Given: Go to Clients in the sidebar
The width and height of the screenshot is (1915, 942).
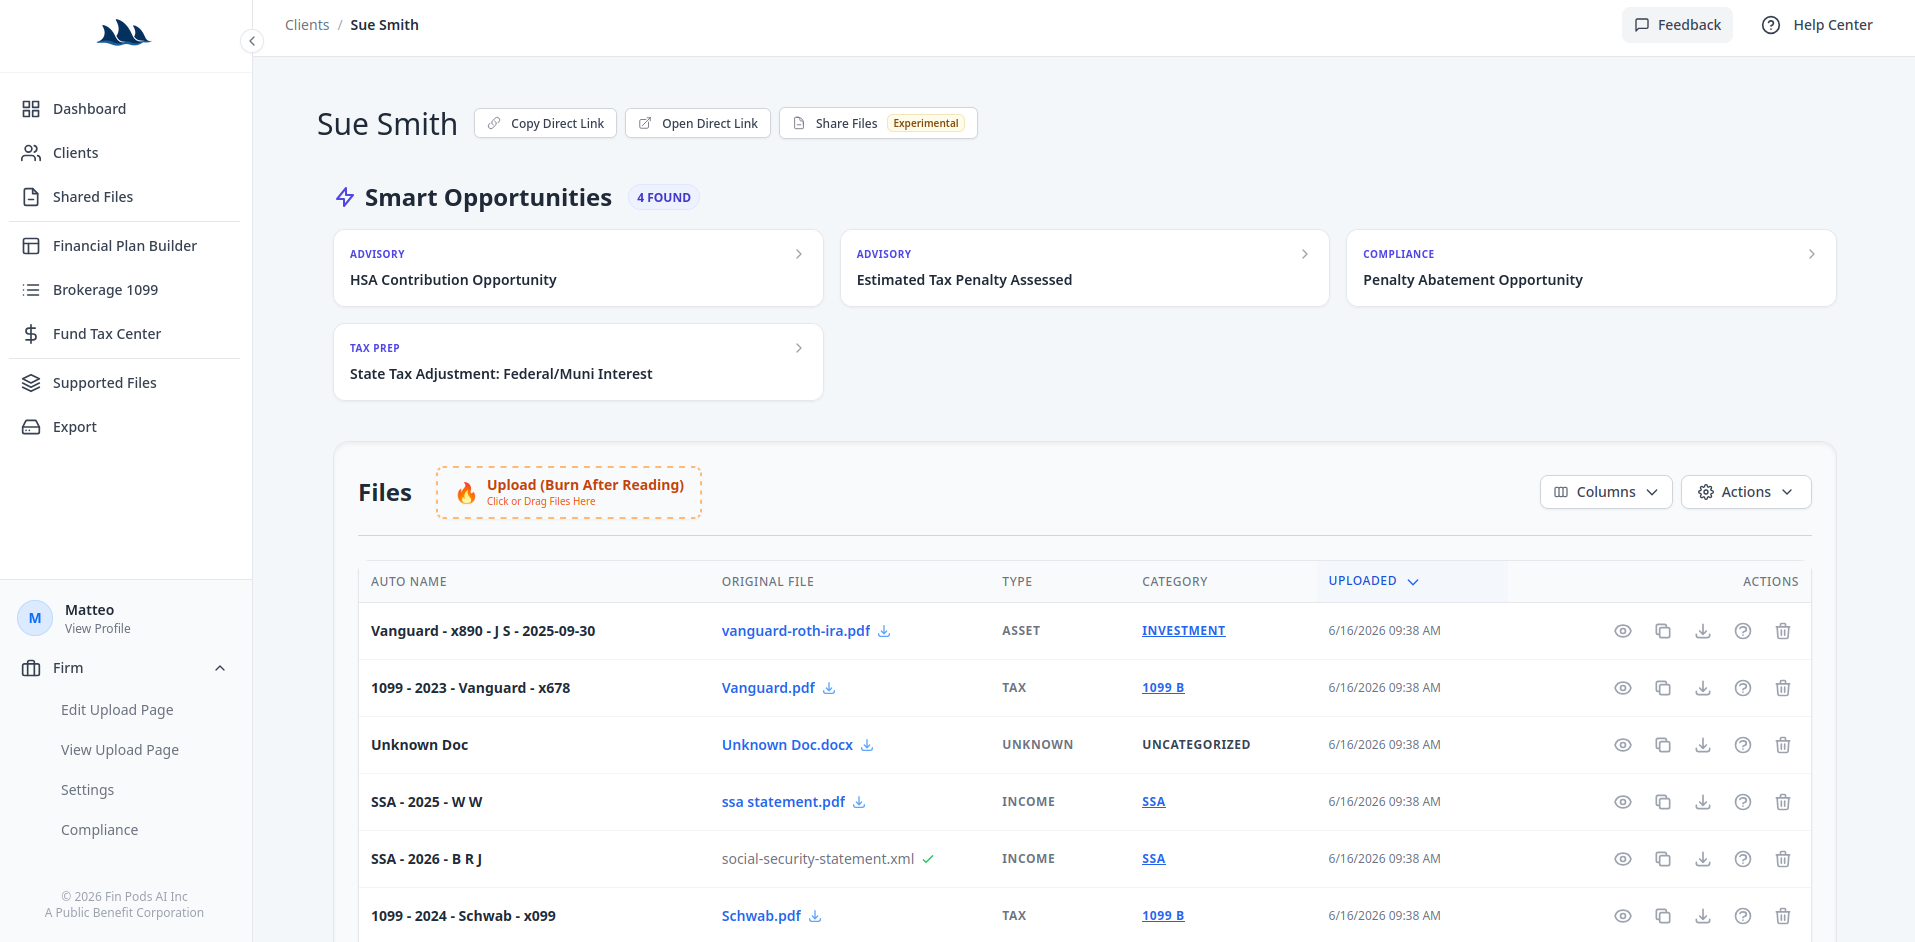Looking at the screenshot, I should click(124, 153).
